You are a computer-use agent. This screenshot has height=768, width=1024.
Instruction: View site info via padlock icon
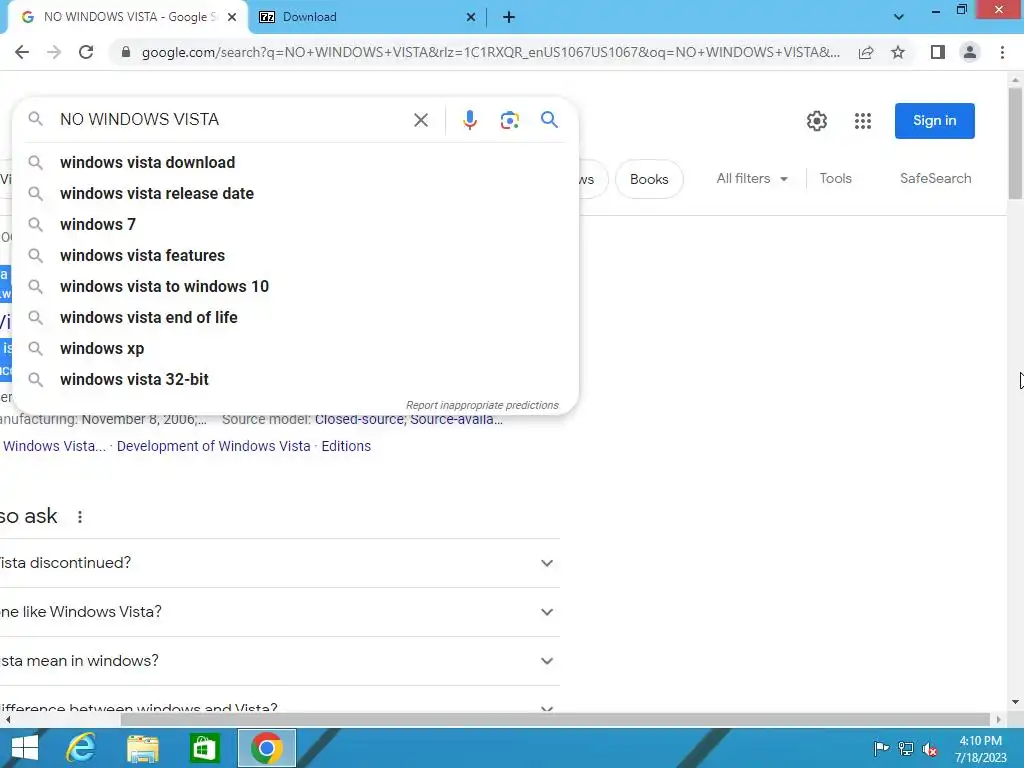click(126, 52)
